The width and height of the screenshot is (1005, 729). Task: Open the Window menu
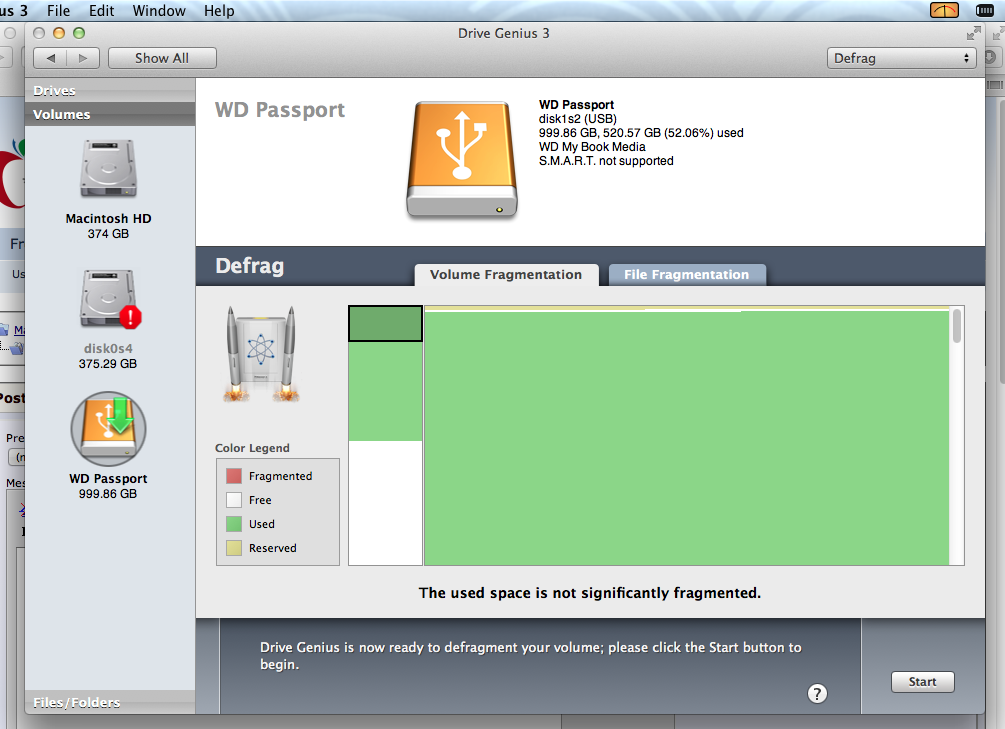(159, 11)
